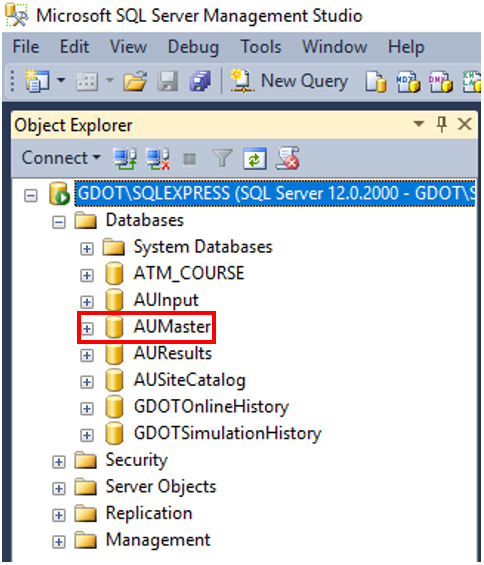This screenshot has width=484, height=565.
Task: Open the Object Explorer window position dropdown
Action: (418, 124)
